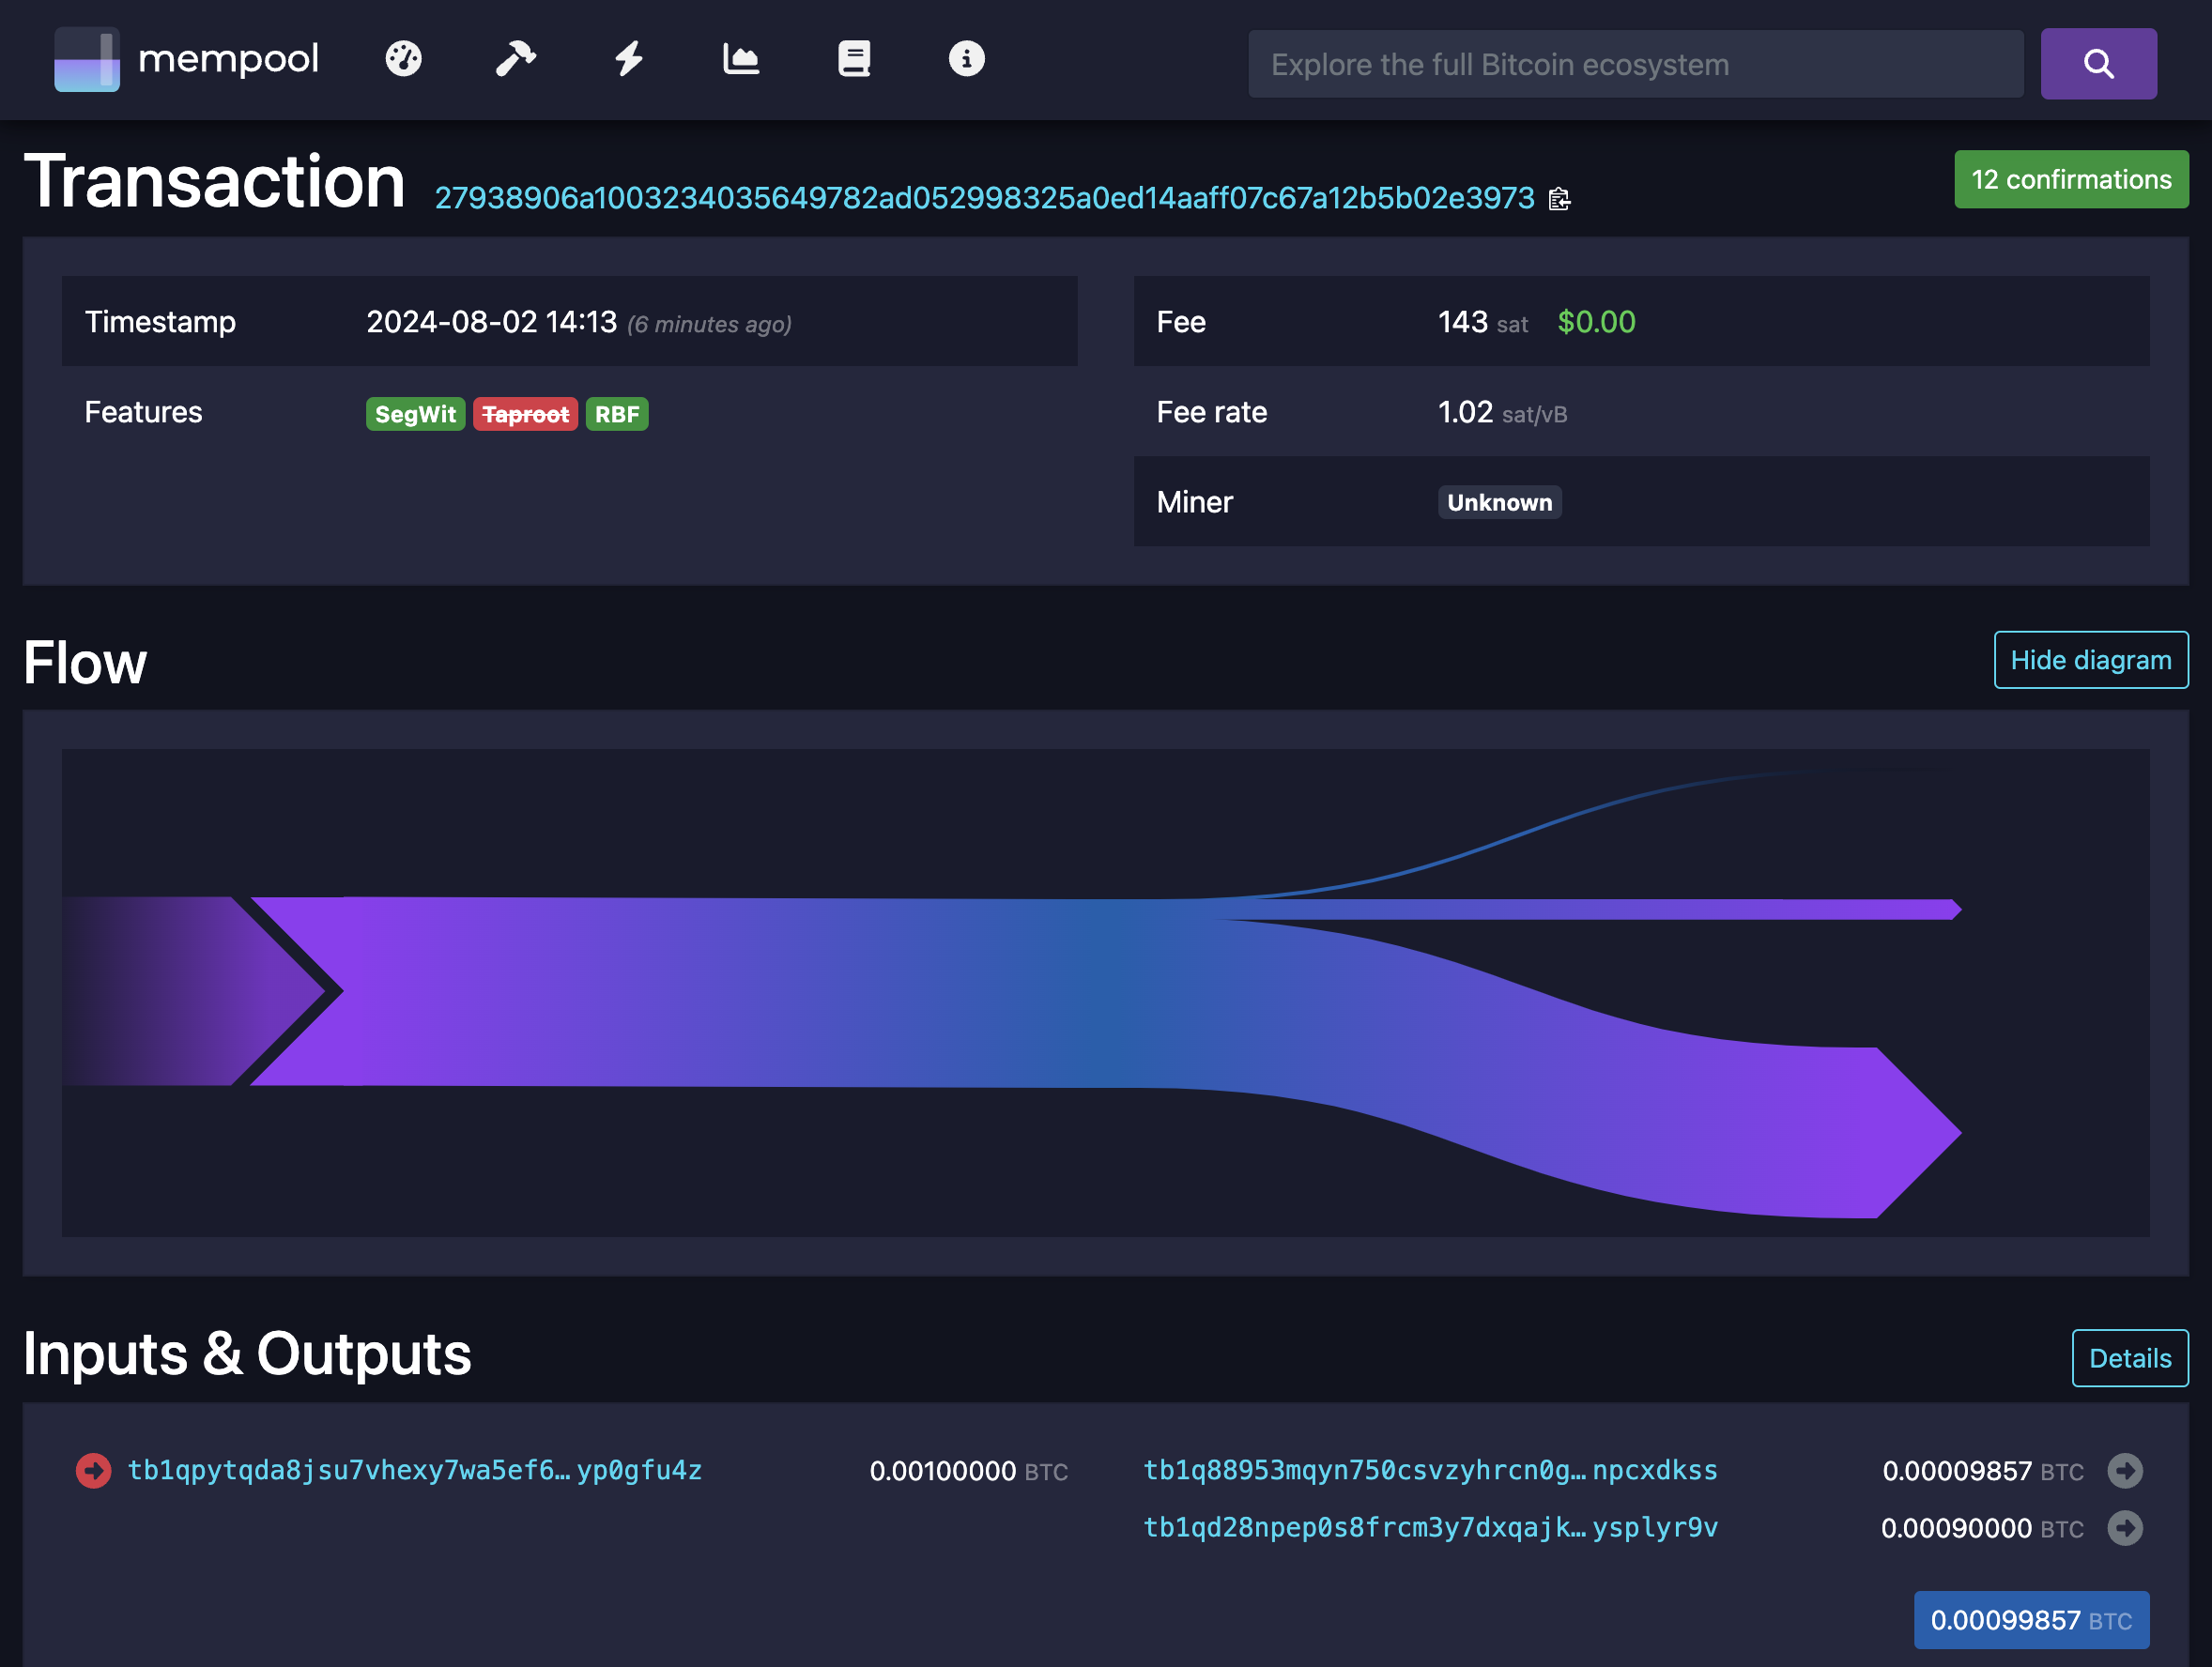
Task: Click the Unknown miner badge
Action: point(1499,502)
